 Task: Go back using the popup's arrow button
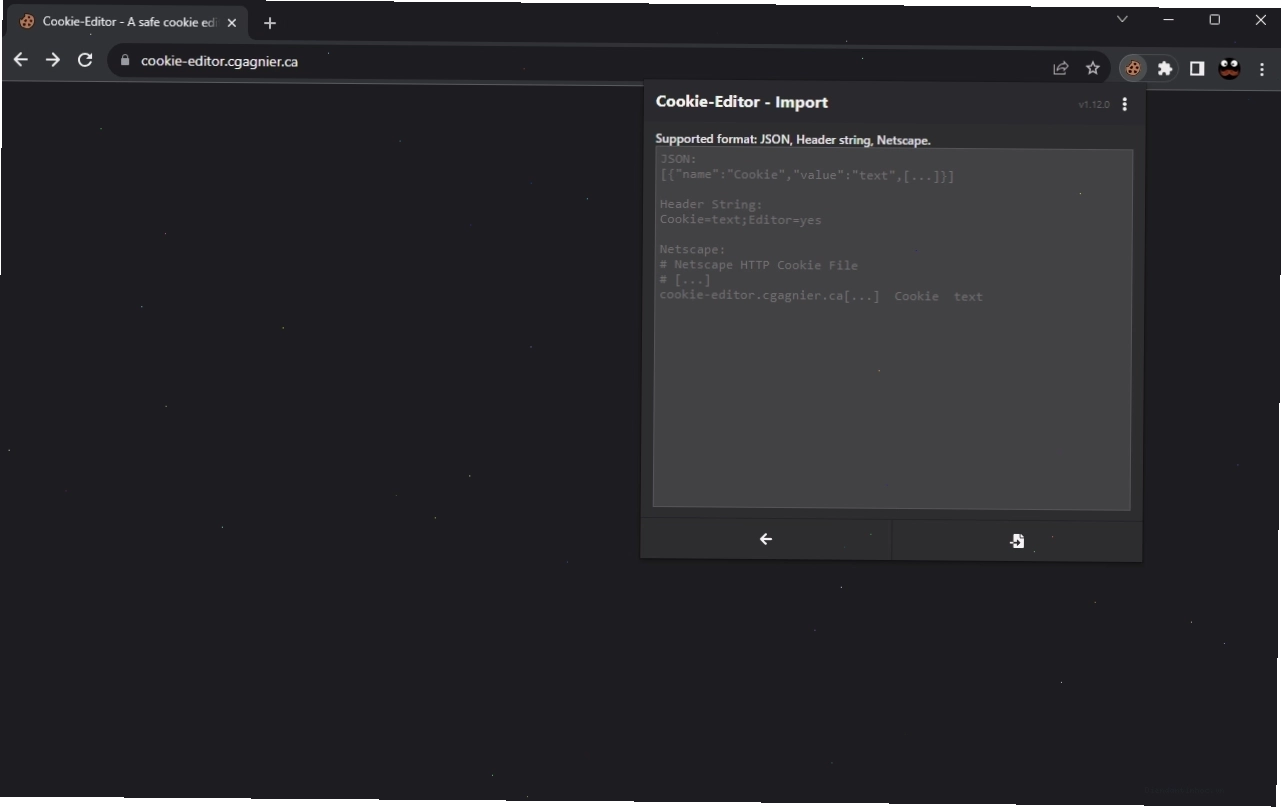pyautogui.click(x=766, y=539)
